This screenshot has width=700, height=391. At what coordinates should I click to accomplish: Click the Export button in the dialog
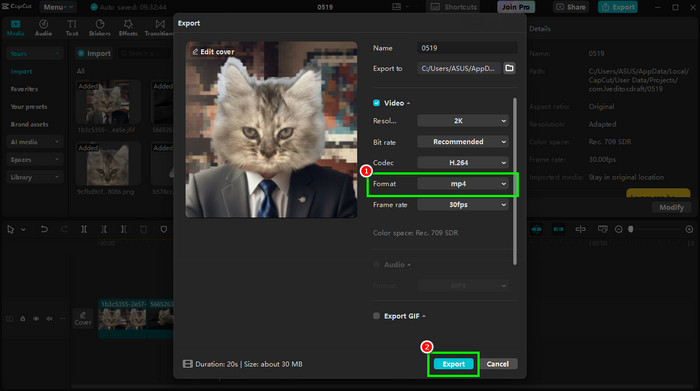click(x=453, y=364)
